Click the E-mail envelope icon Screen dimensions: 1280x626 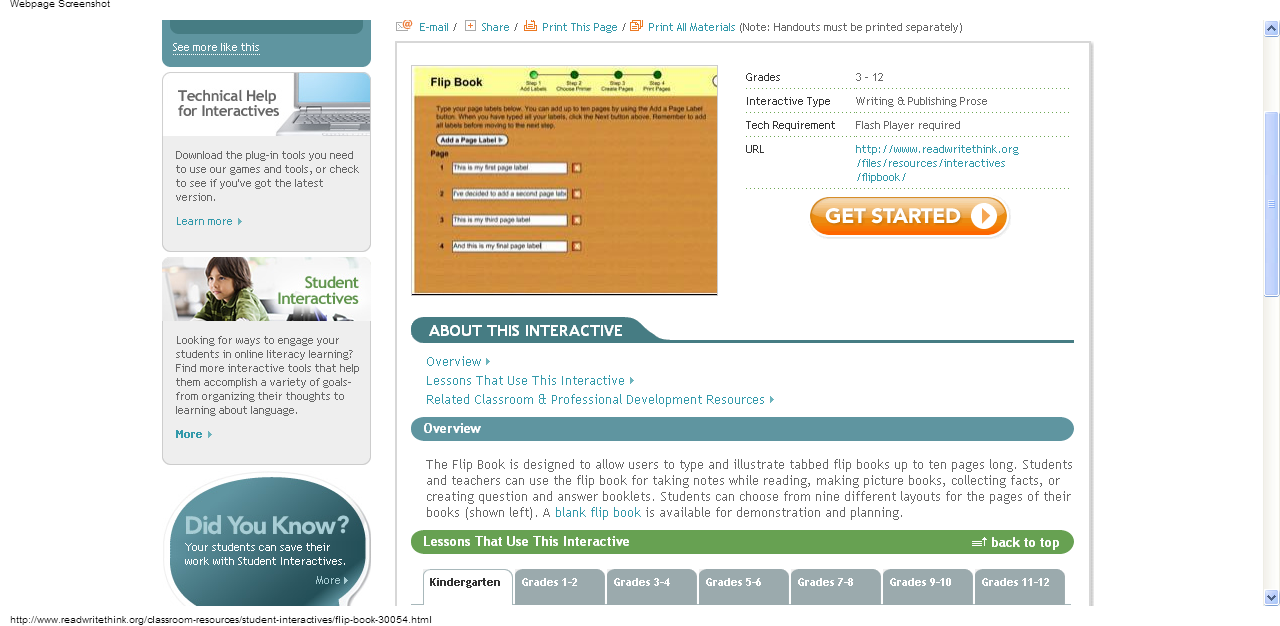point(404,26)
